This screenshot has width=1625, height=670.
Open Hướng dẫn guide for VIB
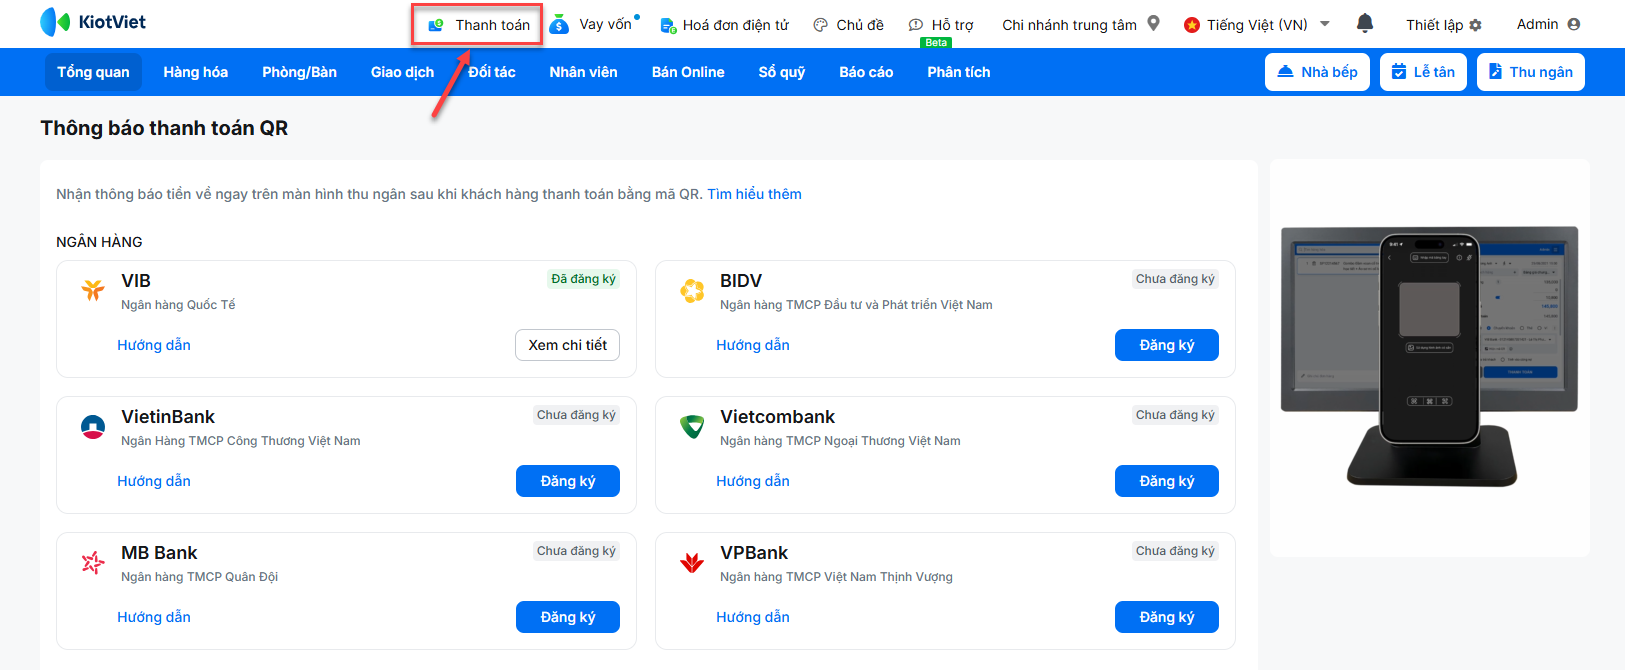pyautogui.click(x=154, y=345)
